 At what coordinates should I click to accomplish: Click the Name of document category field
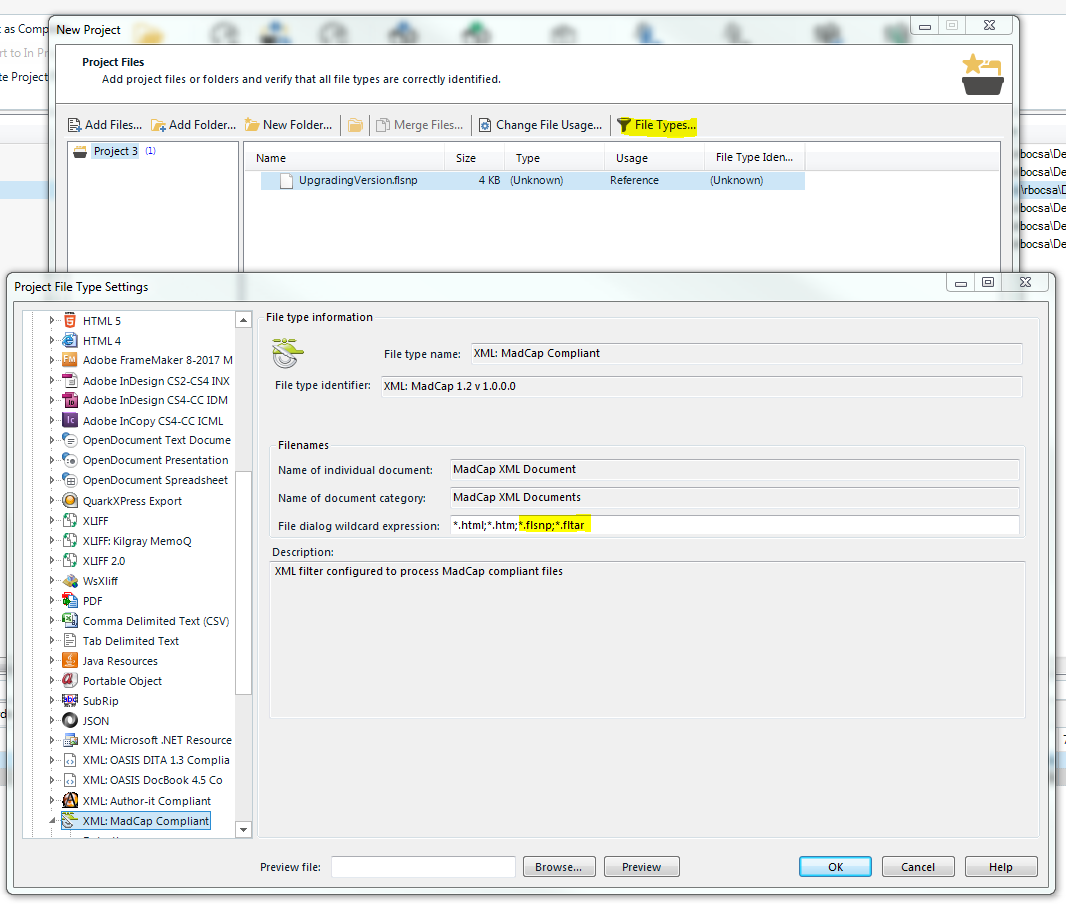(734, 497)
